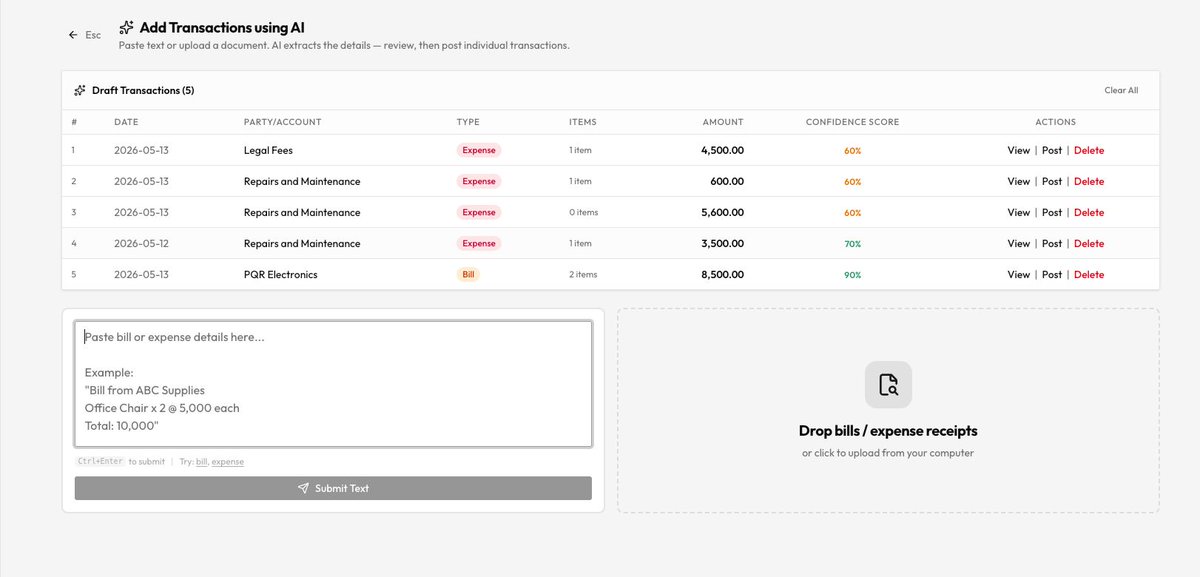This screenshot has width=1200, height=577.
Task: Post the 5,600.00 expense draft
Action: click(1052, 212)
